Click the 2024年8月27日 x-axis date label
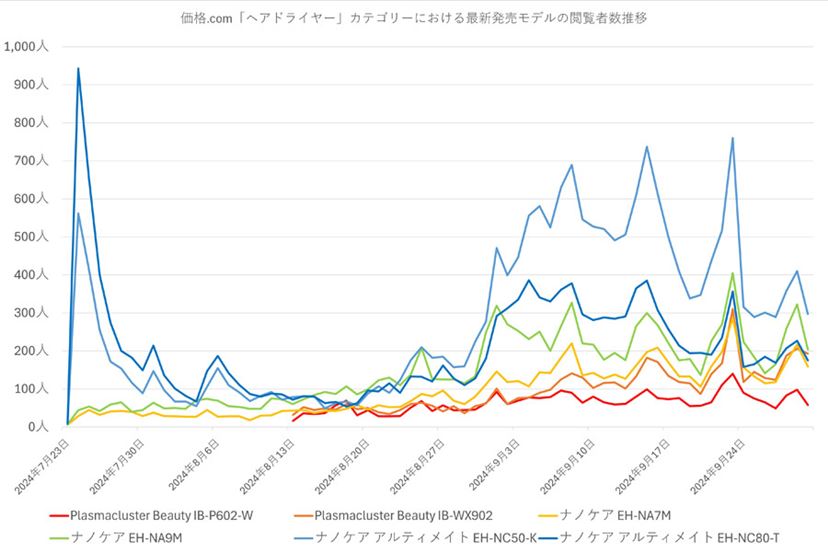828x552 pixels. 418,467
